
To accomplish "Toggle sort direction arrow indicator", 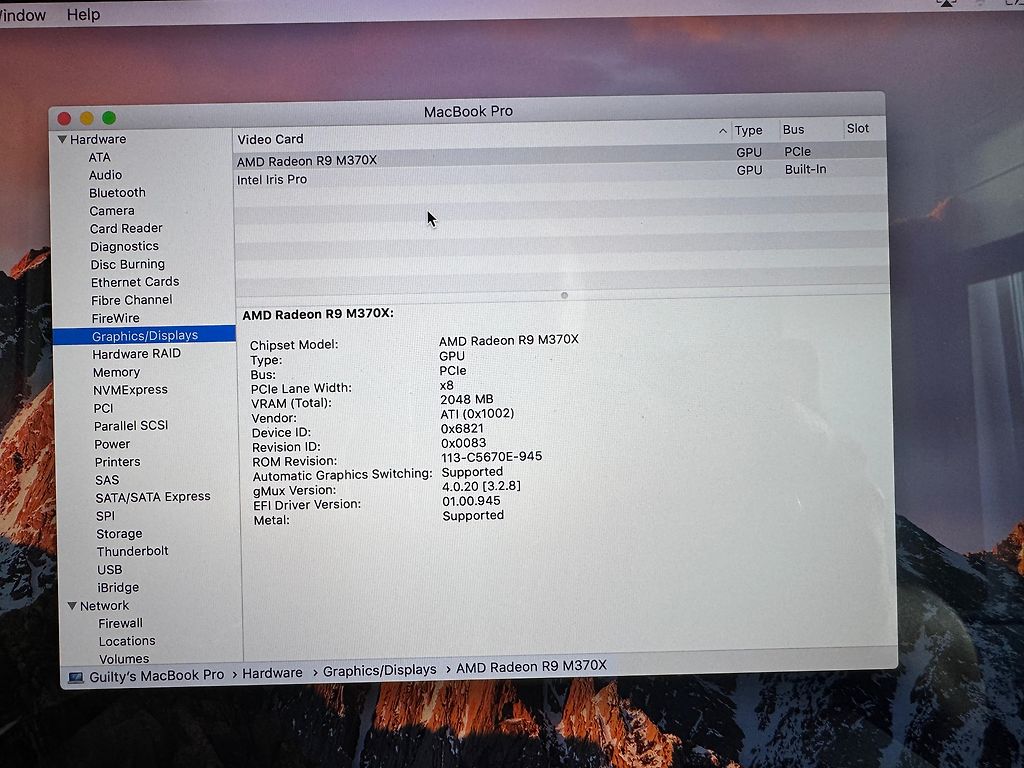I will 722,131.
